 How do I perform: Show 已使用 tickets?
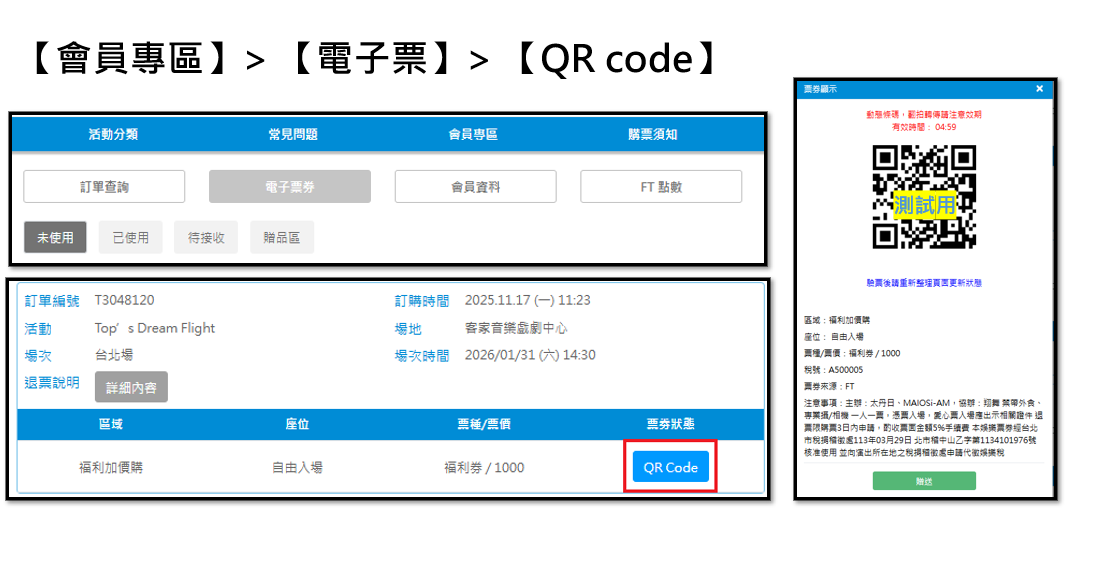click(x=130, y=238)
